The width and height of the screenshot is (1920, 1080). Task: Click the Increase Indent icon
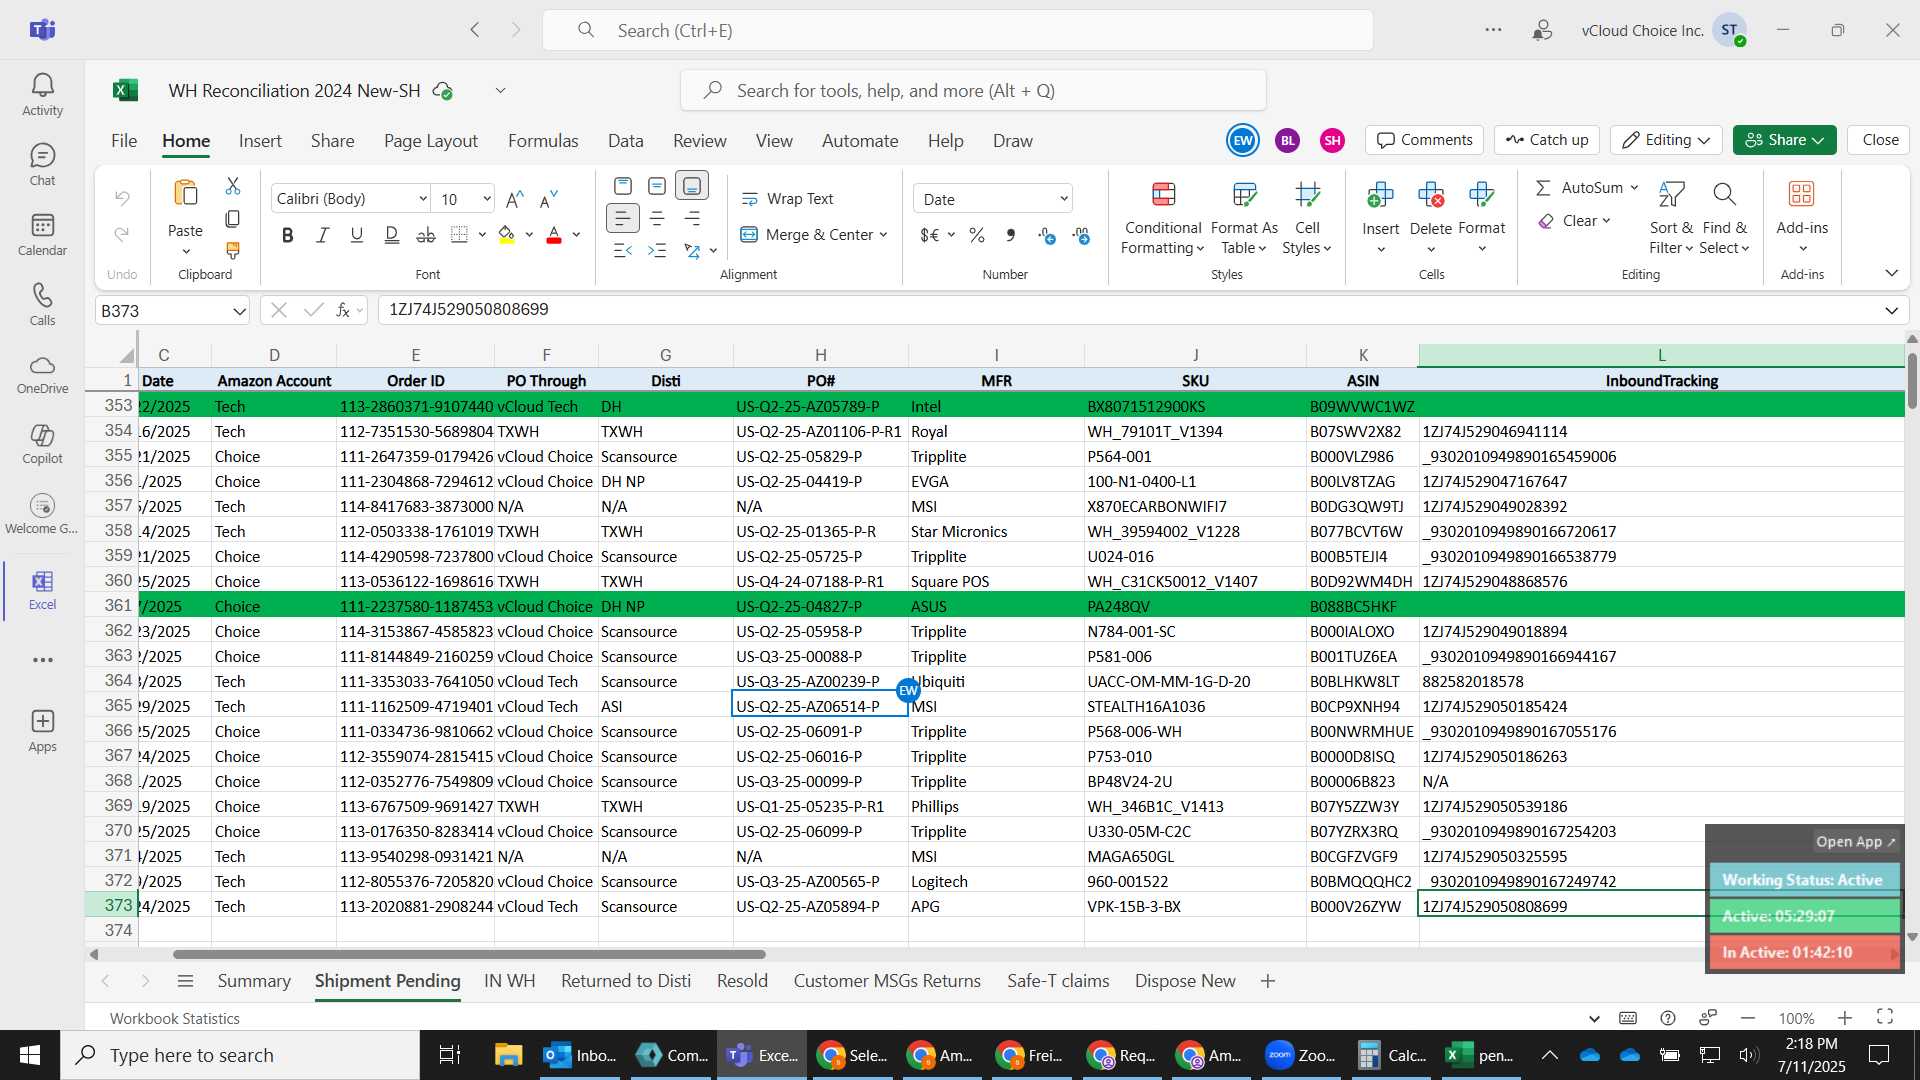coord(657,250)
